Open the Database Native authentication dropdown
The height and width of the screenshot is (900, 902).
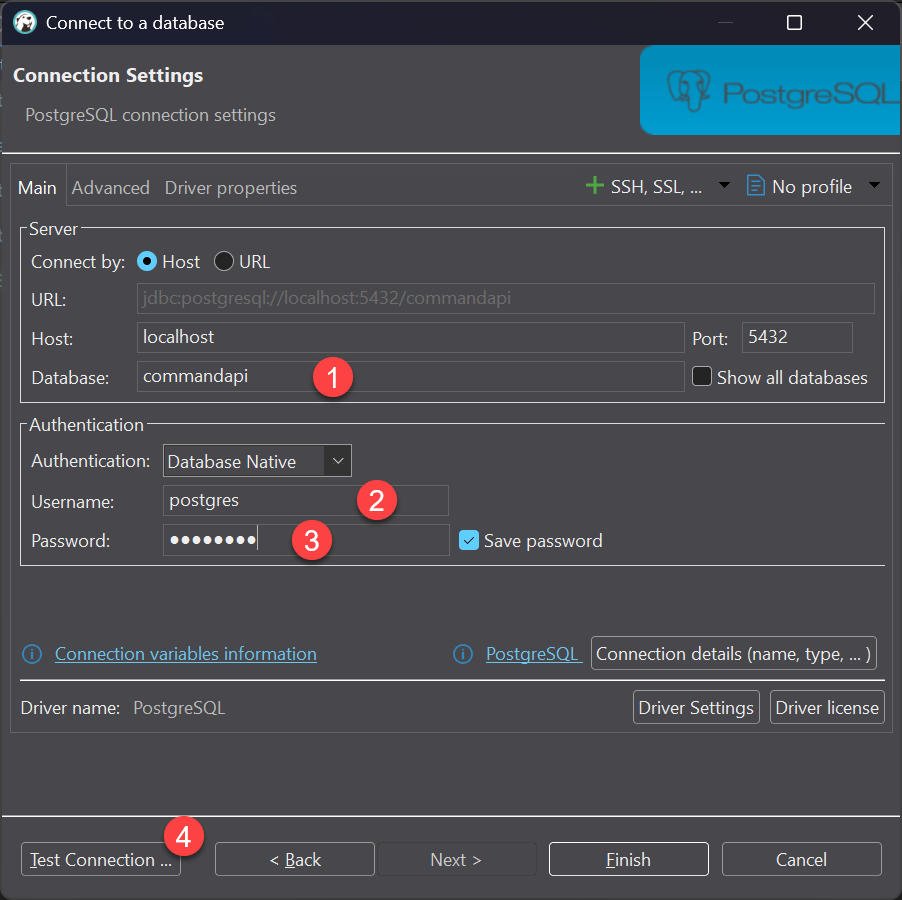(338, 461)
